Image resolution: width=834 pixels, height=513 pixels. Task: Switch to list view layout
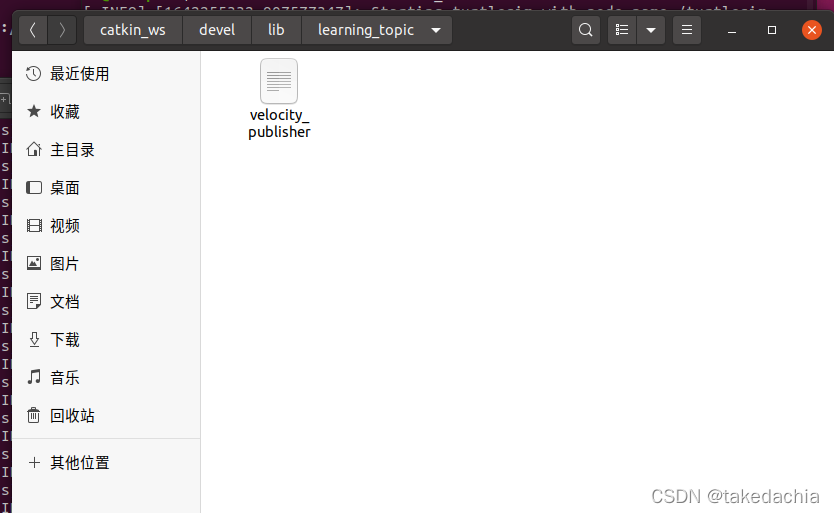pos(622,30)
